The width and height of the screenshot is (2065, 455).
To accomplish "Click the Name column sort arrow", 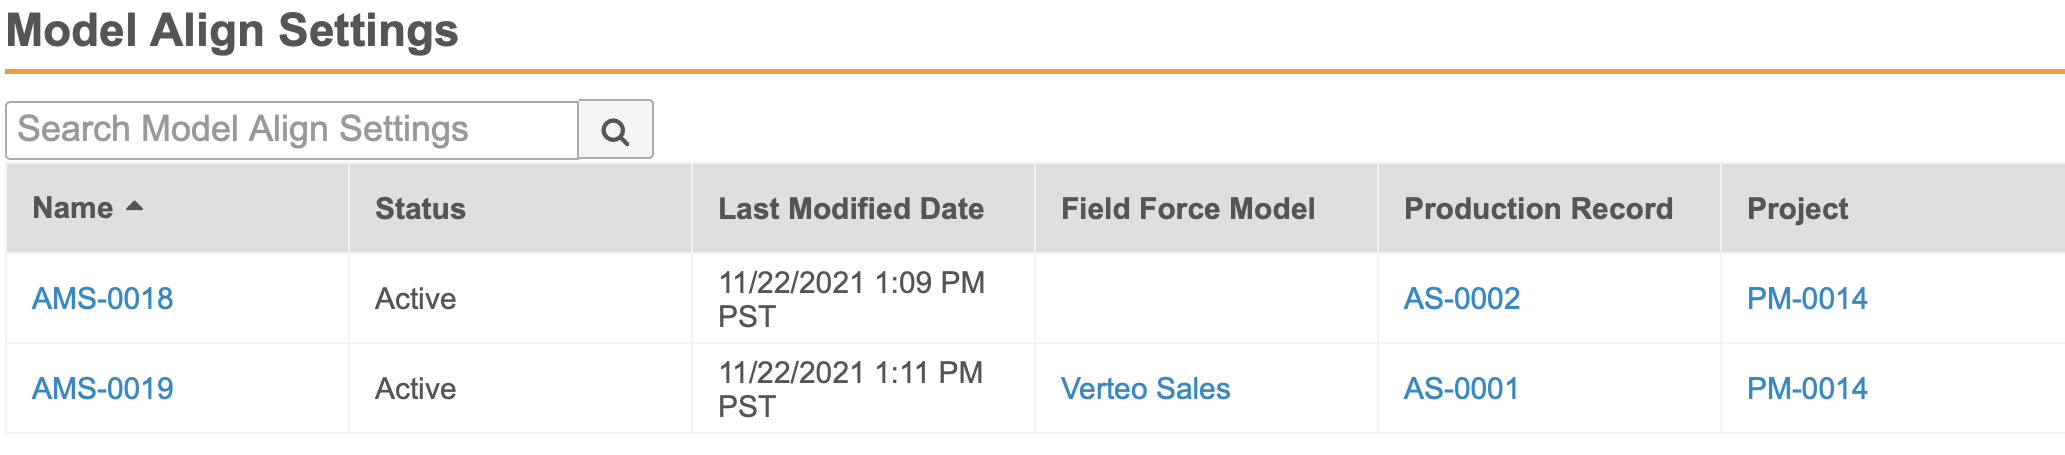I will tap(135, 206).
